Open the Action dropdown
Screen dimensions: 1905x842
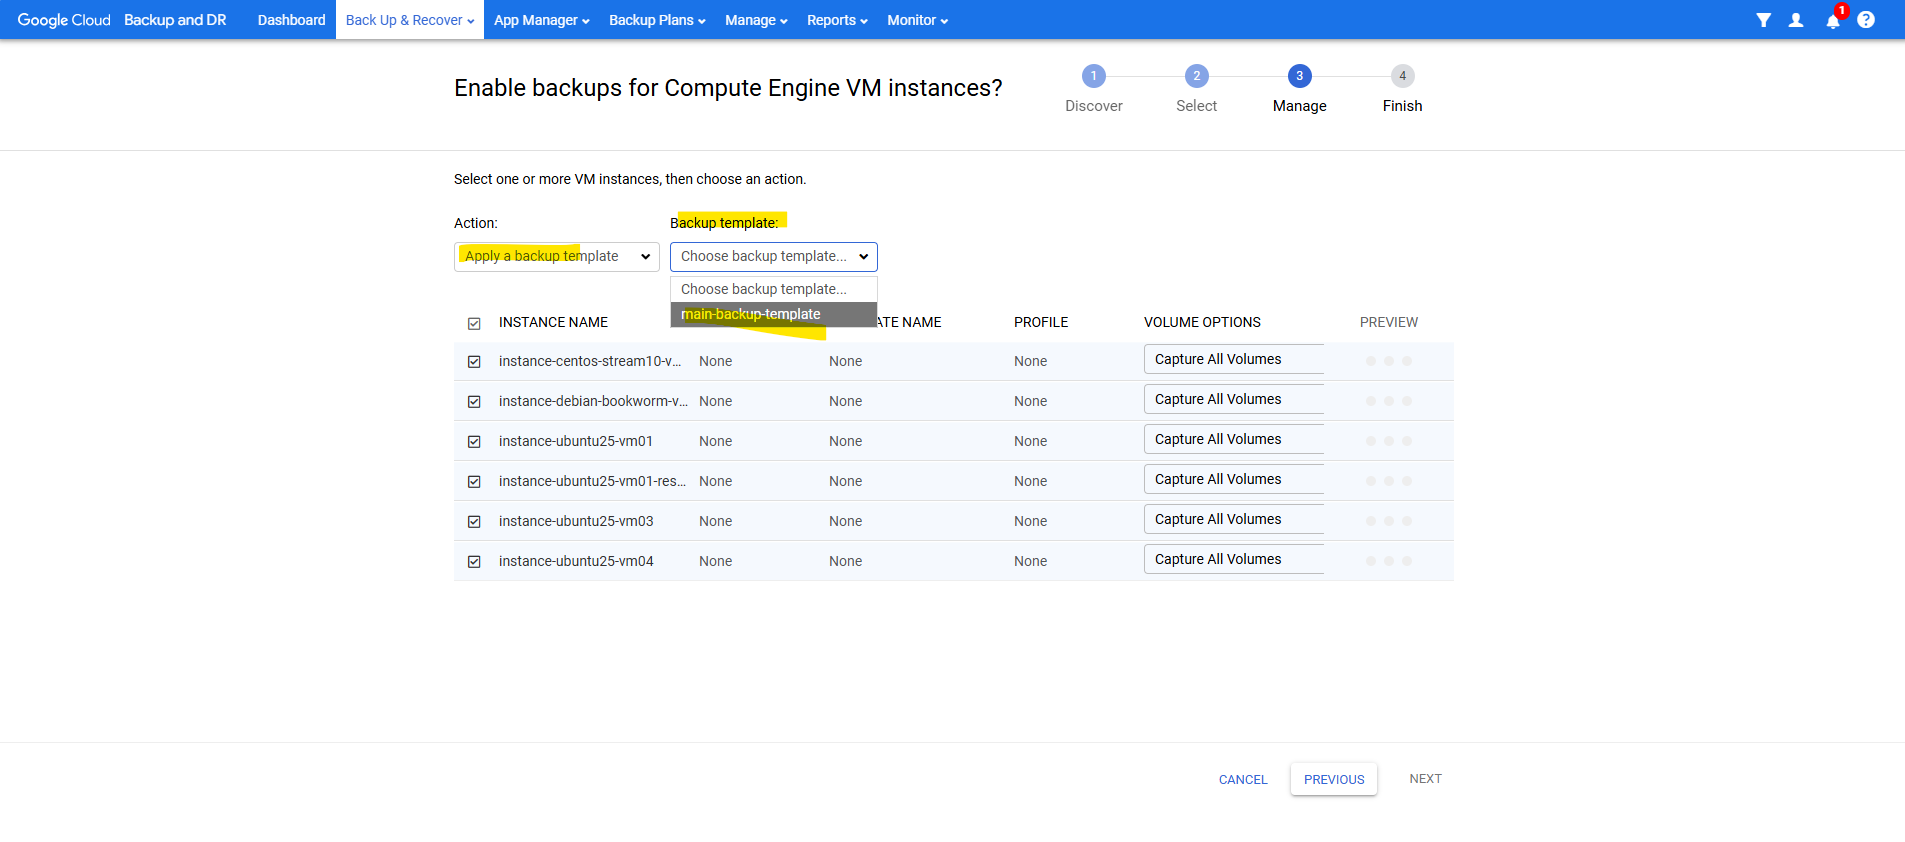pyautogui.click(x=556, y=257)
